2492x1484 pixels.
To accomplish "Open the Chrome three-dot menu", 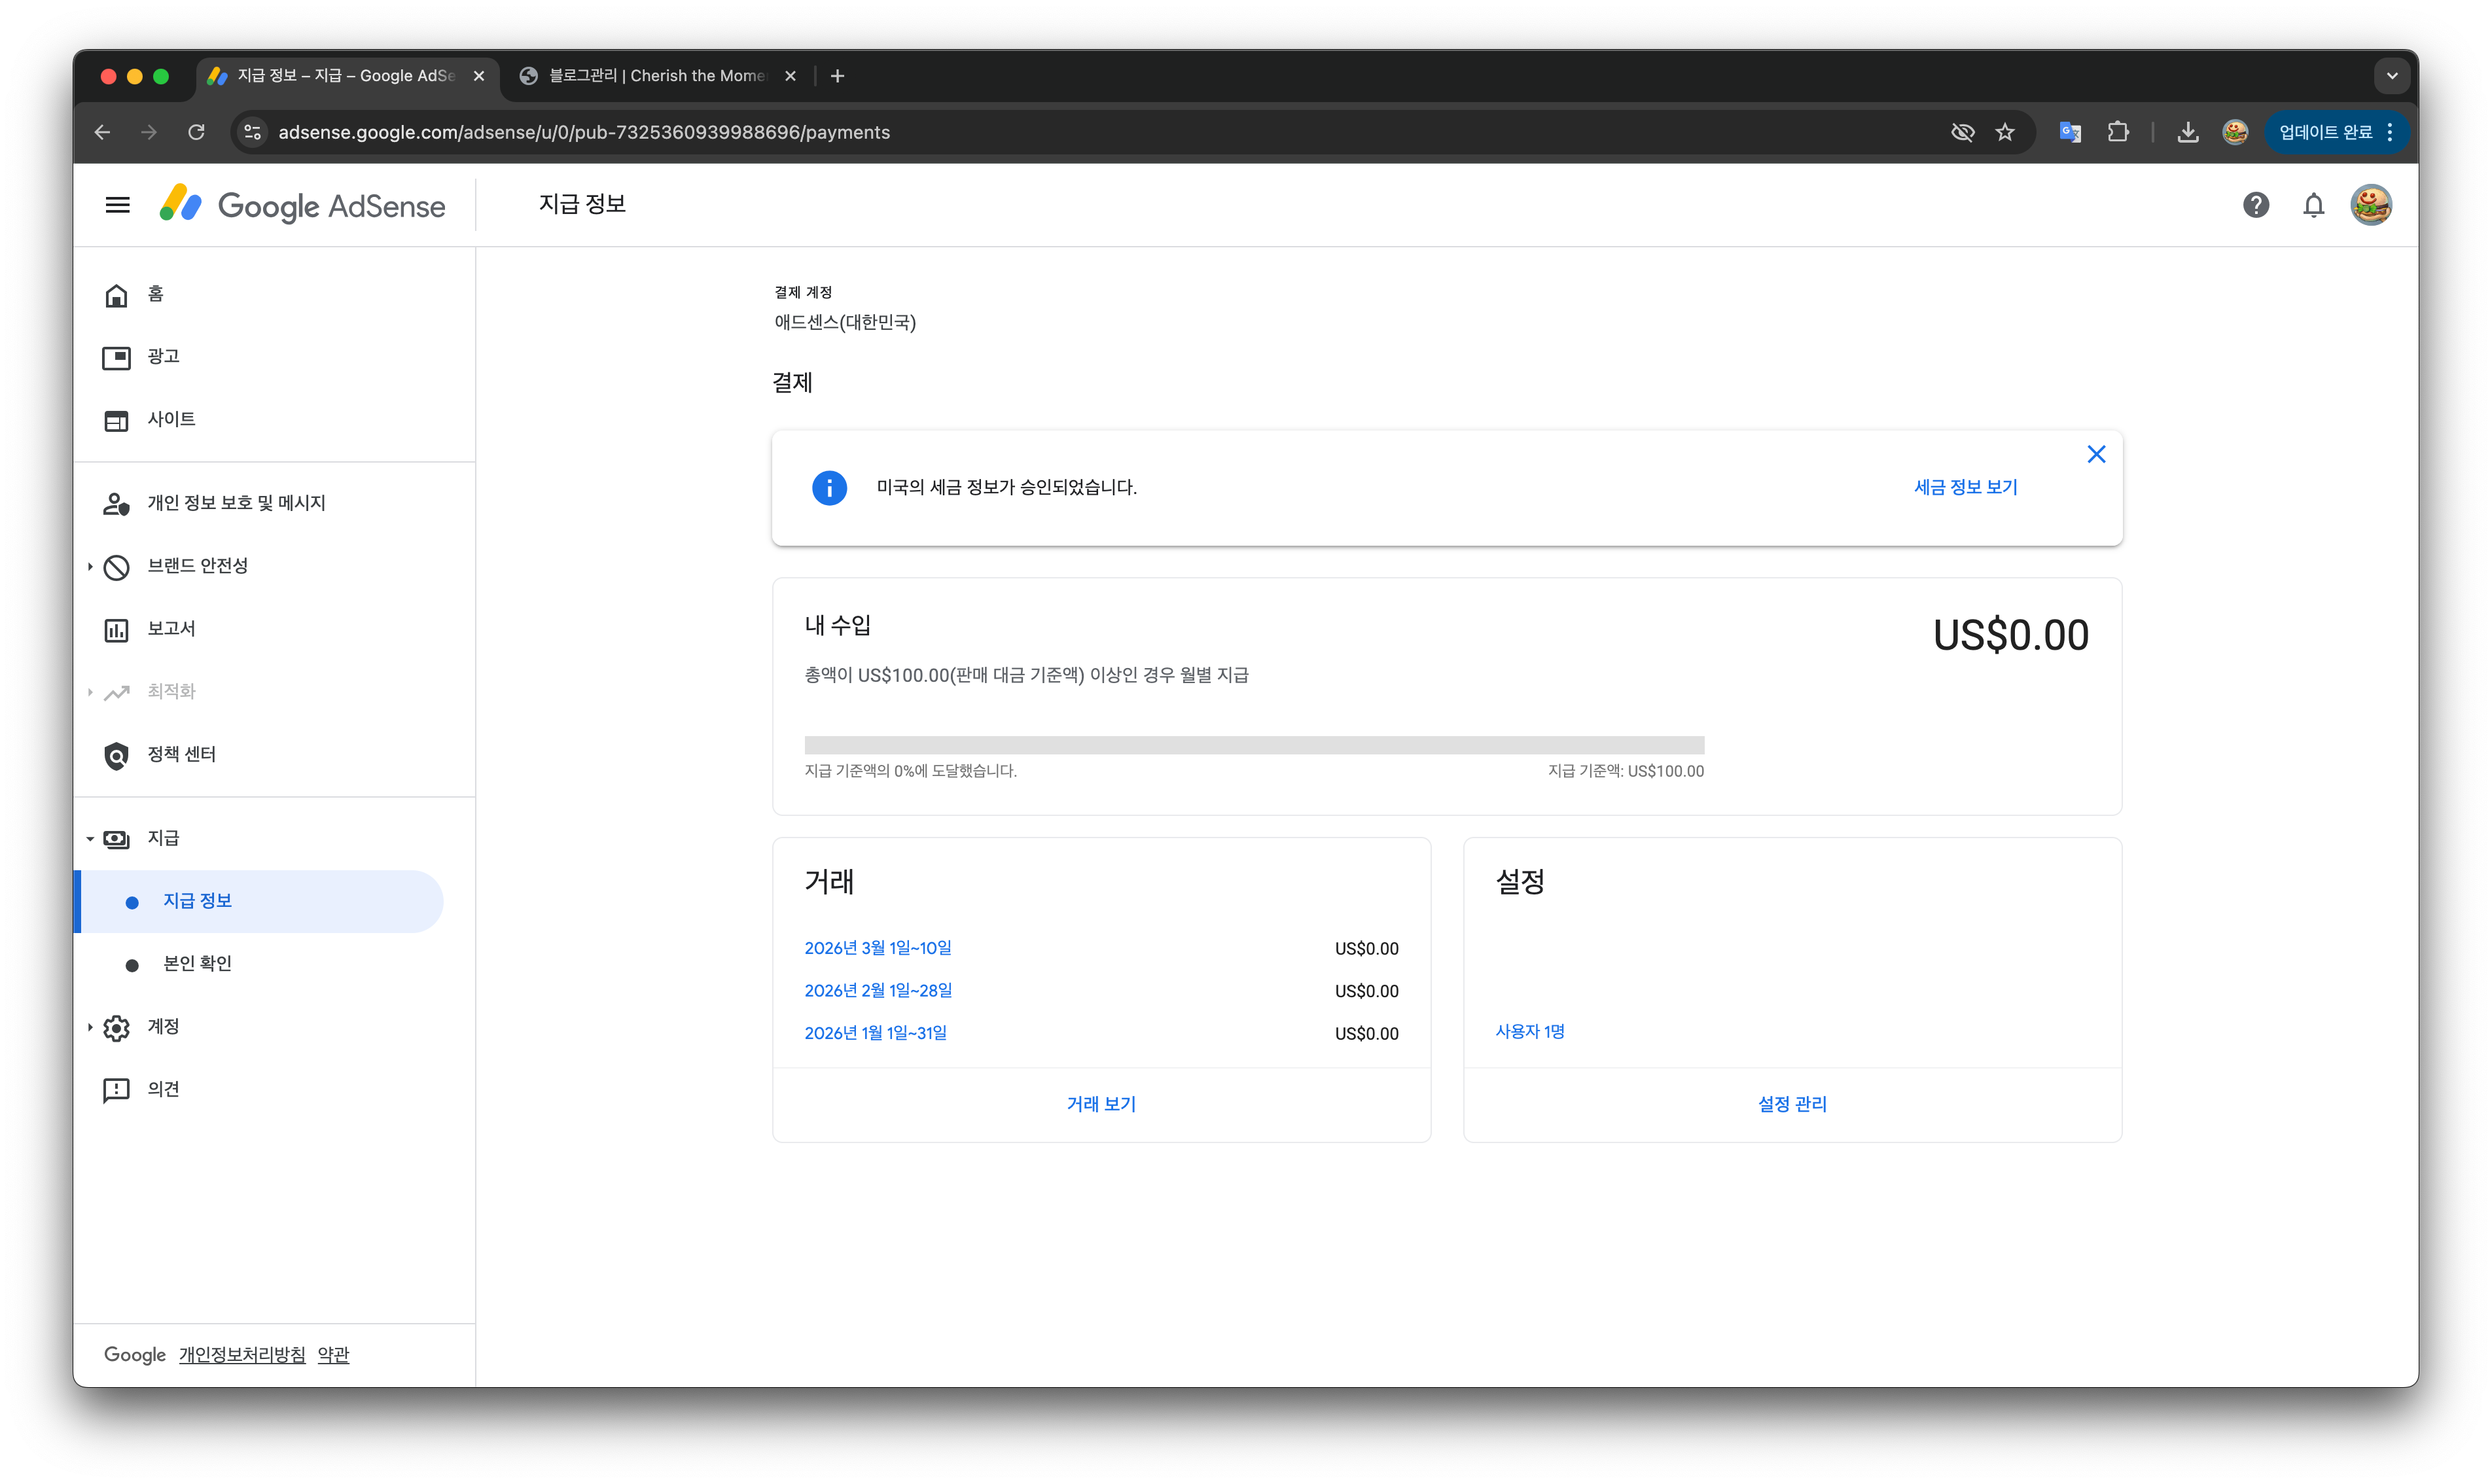I will click(2389, 132).
